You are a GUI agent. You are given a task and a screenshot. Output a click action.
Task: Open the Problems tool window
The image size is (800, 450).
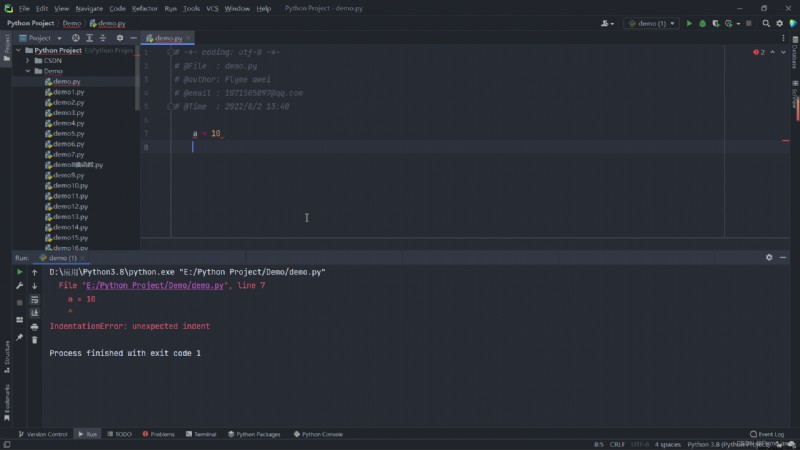[159, 434]
